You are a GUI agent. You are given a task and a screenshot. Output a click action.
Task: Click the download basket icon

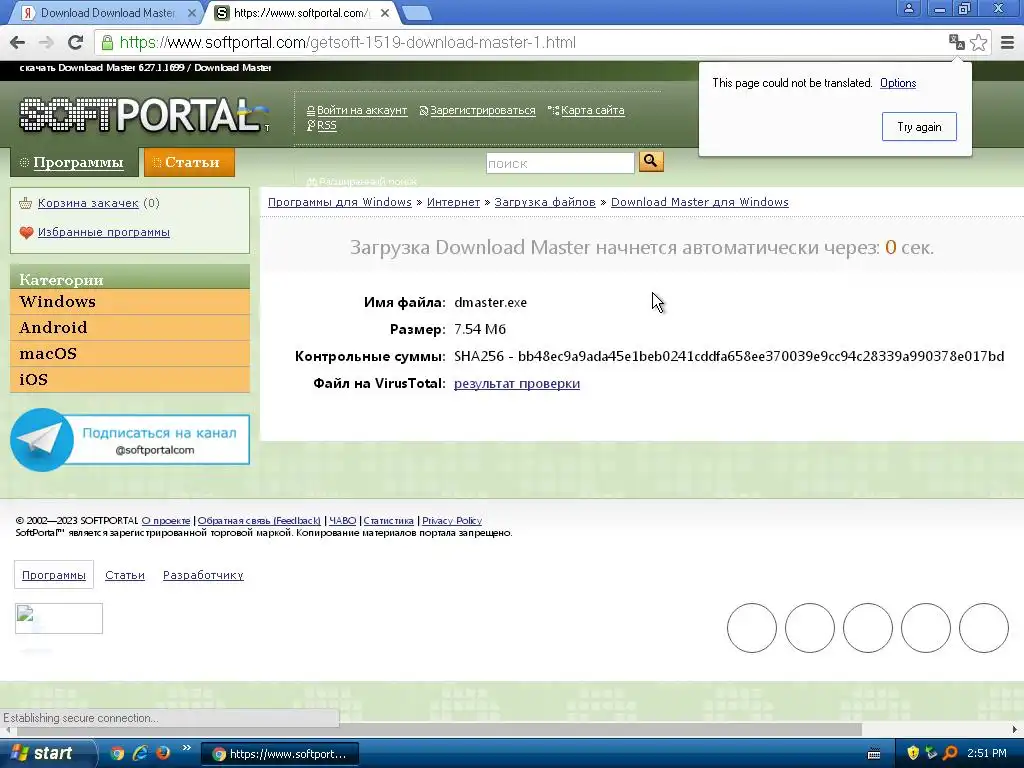[25, 203]
